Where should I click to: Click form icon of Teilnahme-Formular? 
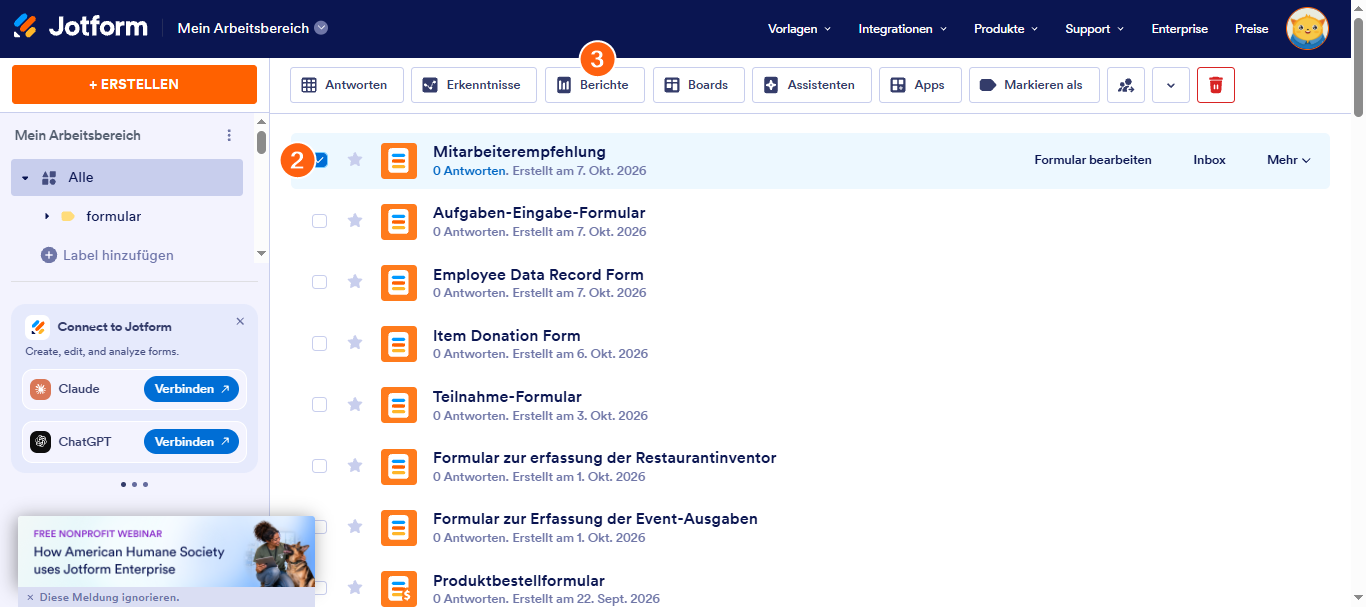tap(399, 405)
